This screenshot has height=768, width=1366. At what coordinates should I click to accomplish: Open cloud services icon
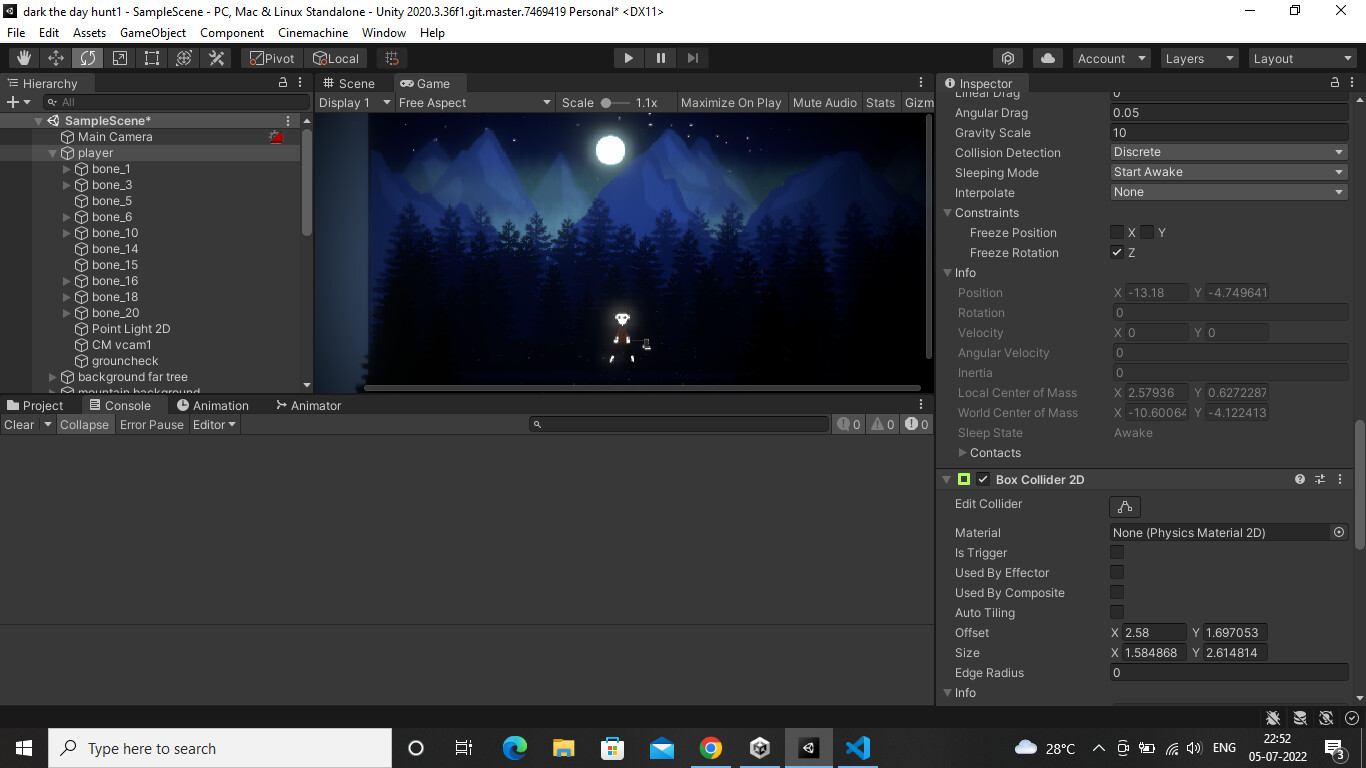coord(1048,58)
